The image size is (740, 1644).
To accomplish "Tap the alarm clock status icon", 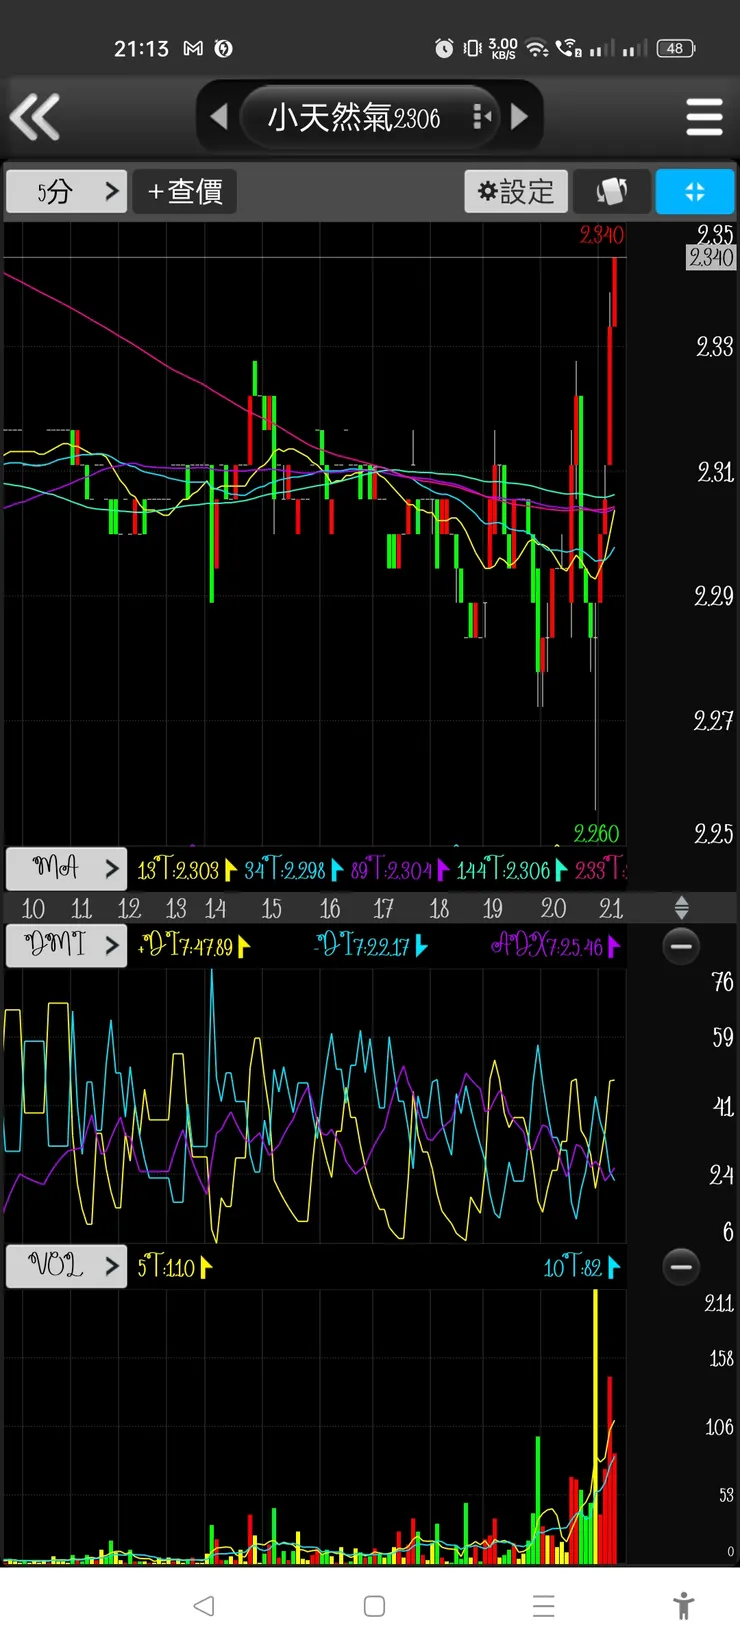I will 444,48.
